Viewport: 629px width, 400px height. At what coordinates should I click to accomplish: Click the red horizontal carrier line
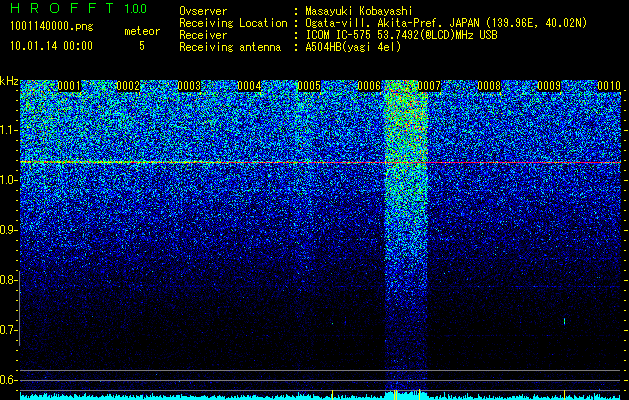[320, 162]
